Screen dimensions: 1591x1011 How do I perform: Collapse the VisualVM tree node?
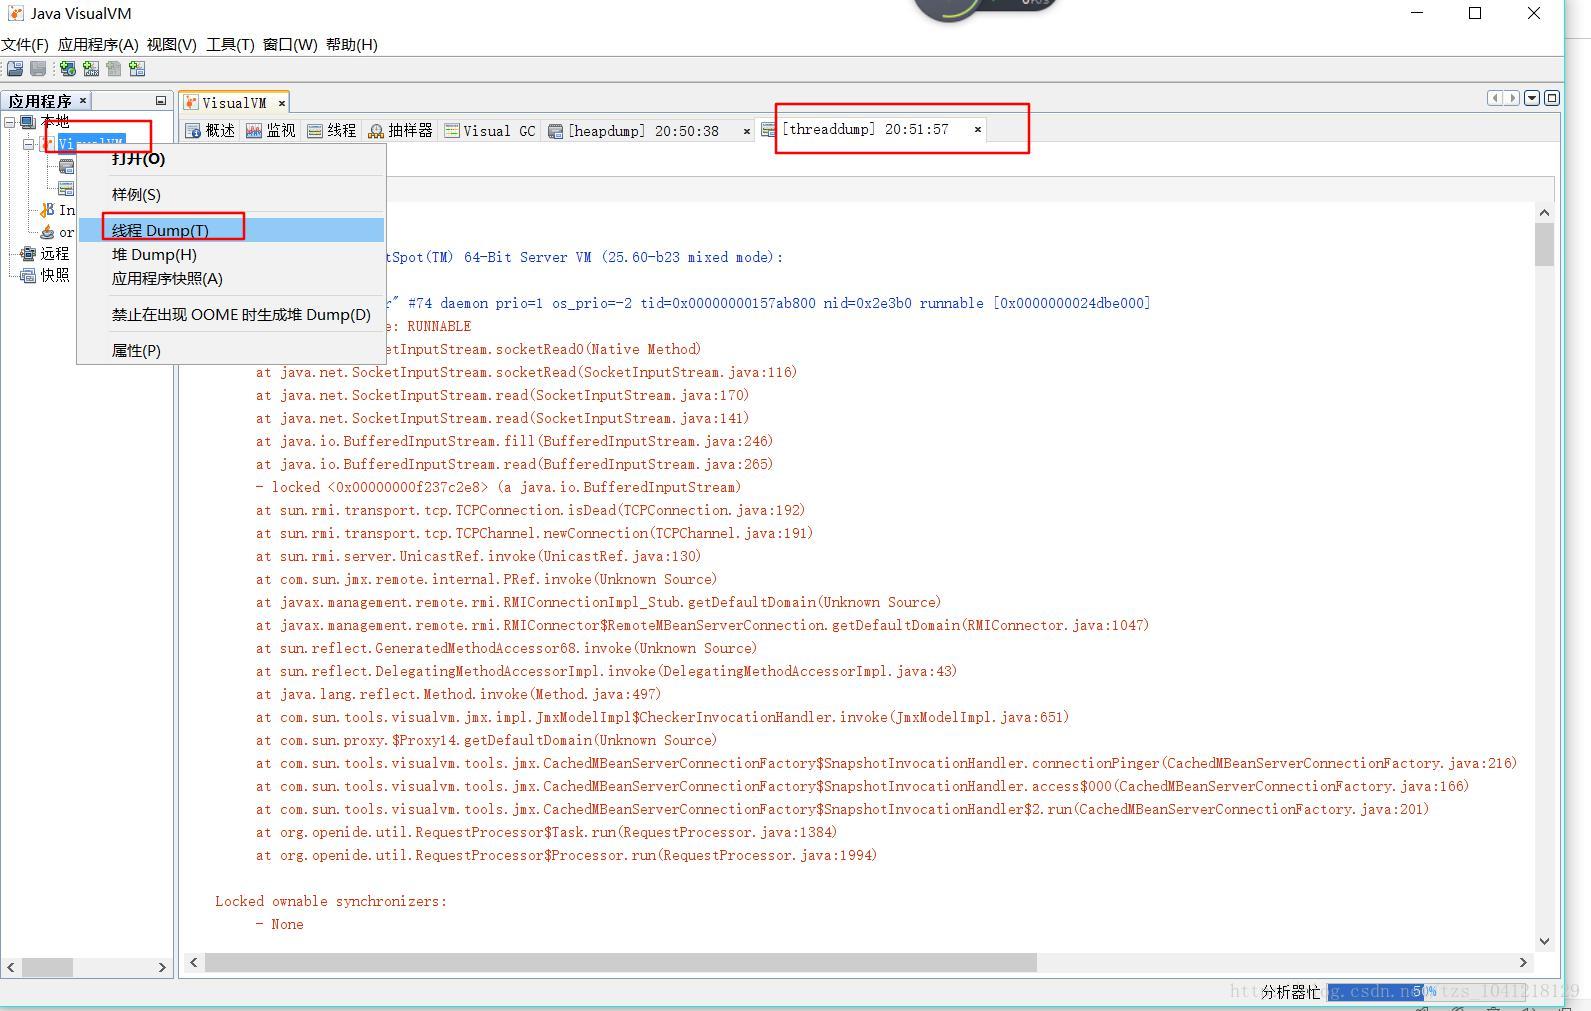[29, 144]
